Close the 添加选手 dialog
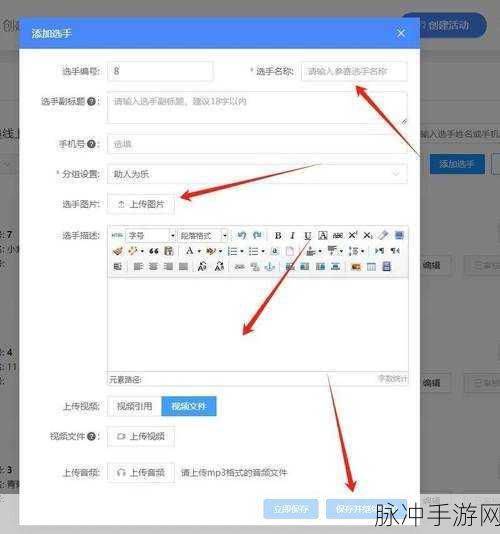The height and width of the screenshot is (534, 500). pos(401,33)
